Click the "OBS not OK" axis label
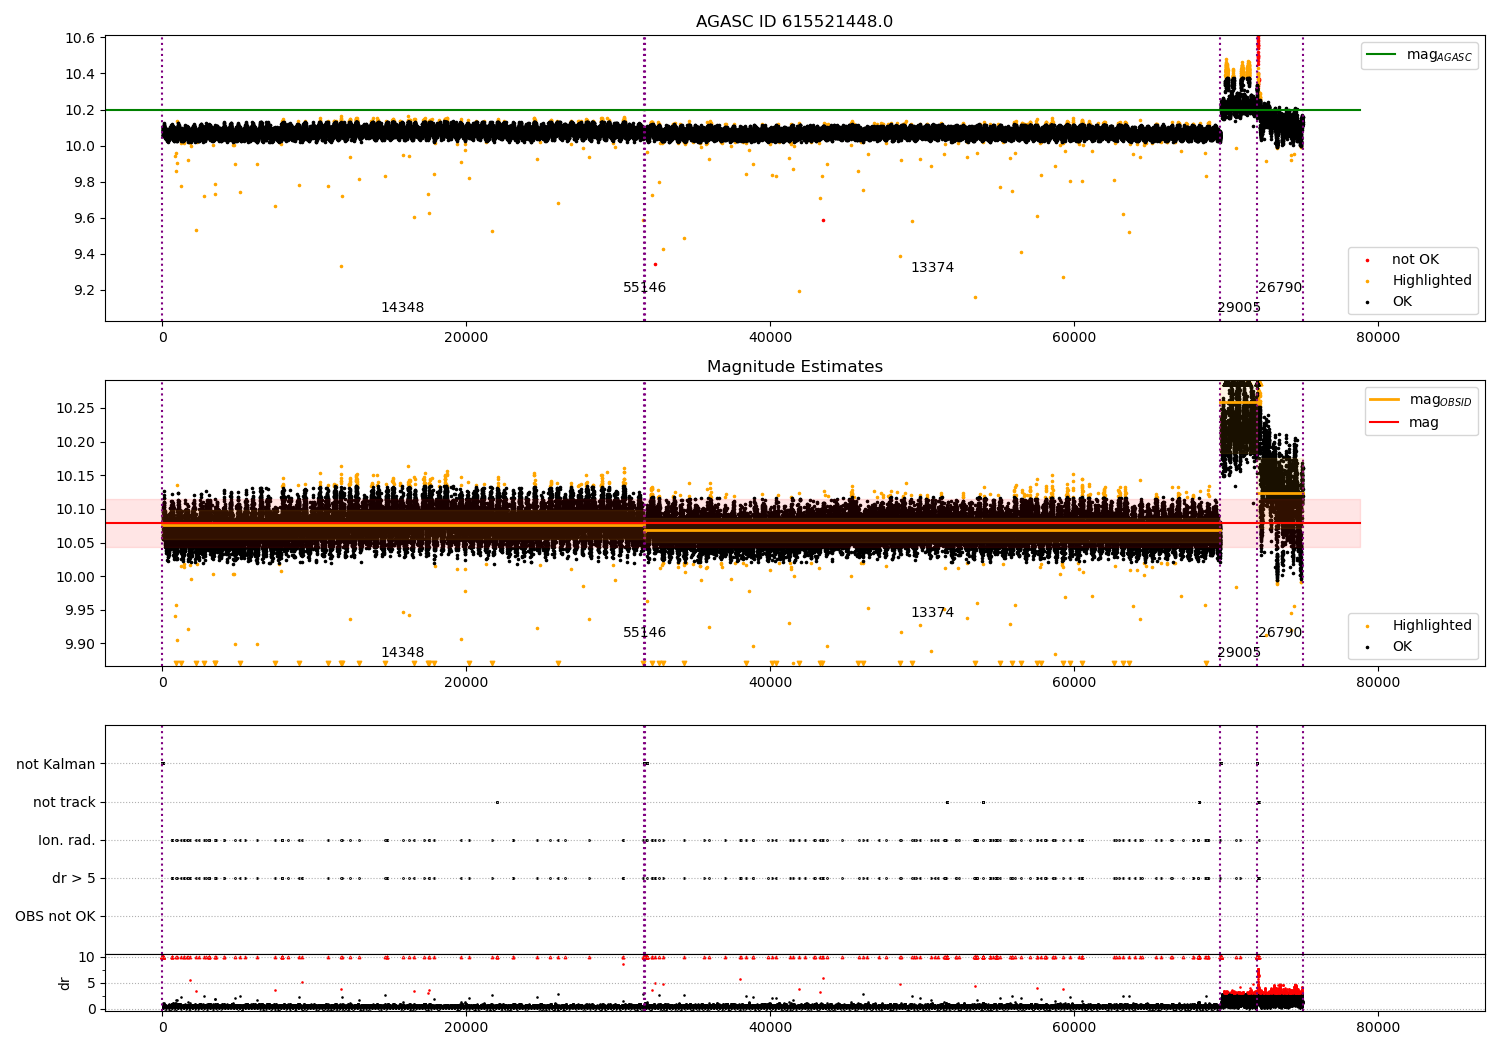The height and width of the screenshot is (1050, 1500). (56, 916)
